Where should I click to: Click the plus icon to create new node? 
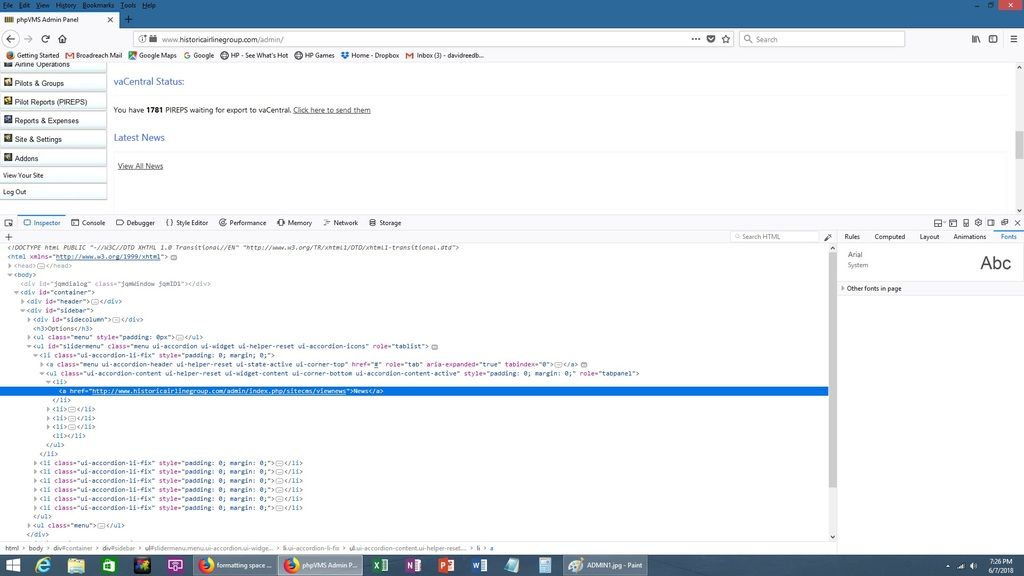8,237
